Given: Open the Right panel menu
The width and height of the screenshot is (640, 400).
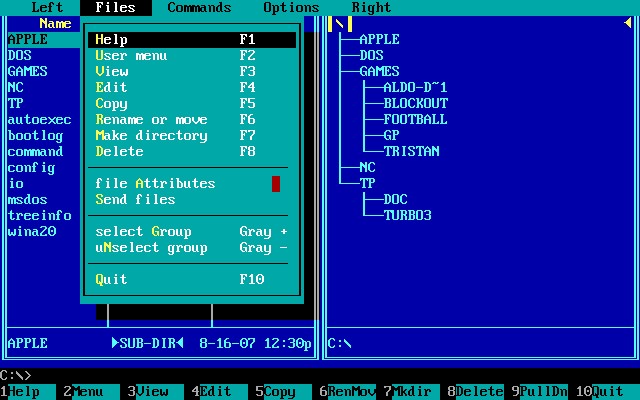Looking at the screenshot, I should [x=371, y=7].
